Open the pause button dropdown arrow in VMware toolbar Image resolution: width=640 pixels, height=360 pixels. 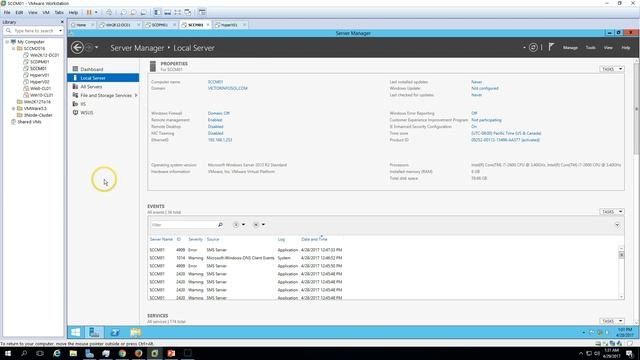click(96, 12)
